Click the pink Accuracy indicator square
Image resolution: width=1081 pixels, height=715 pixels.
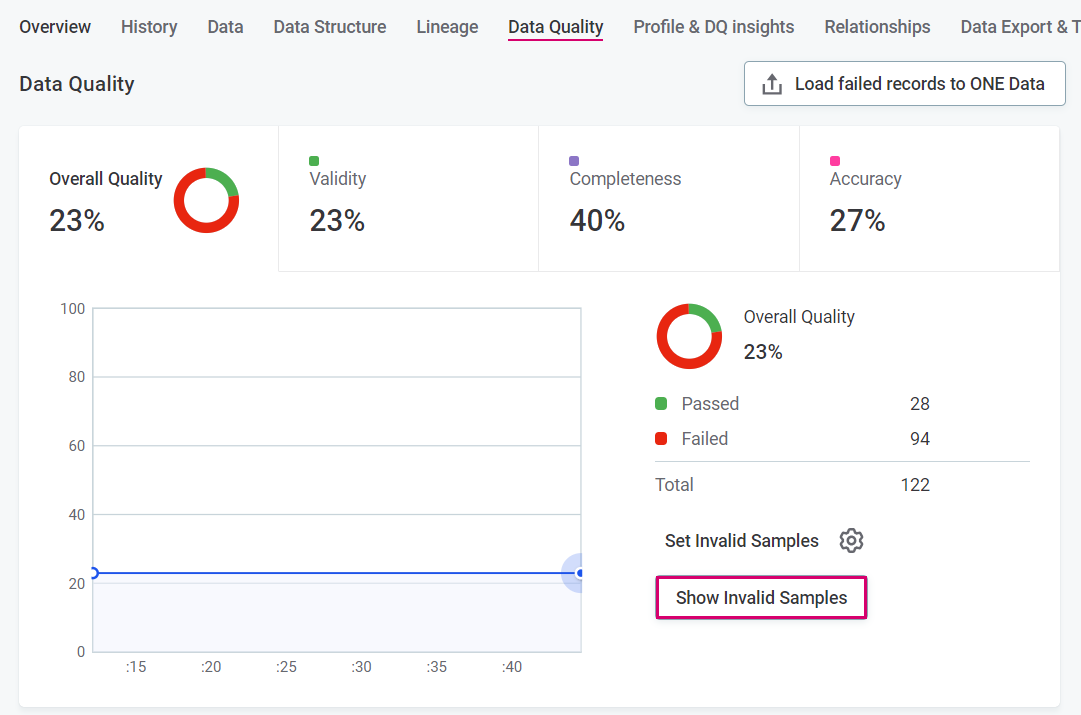(x=835, y=161)
